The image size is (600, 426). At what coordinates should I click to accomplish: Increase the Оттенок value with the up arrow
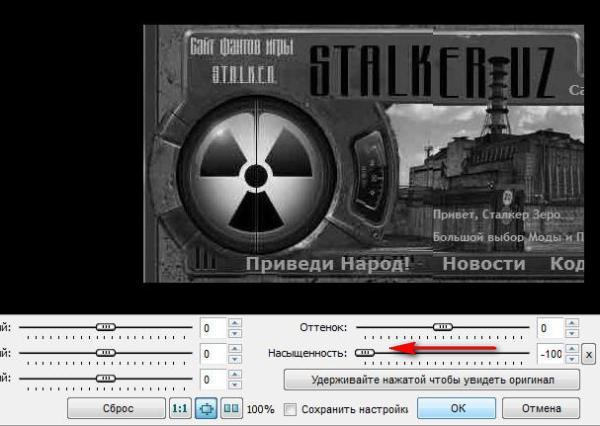tap(572, 323)
